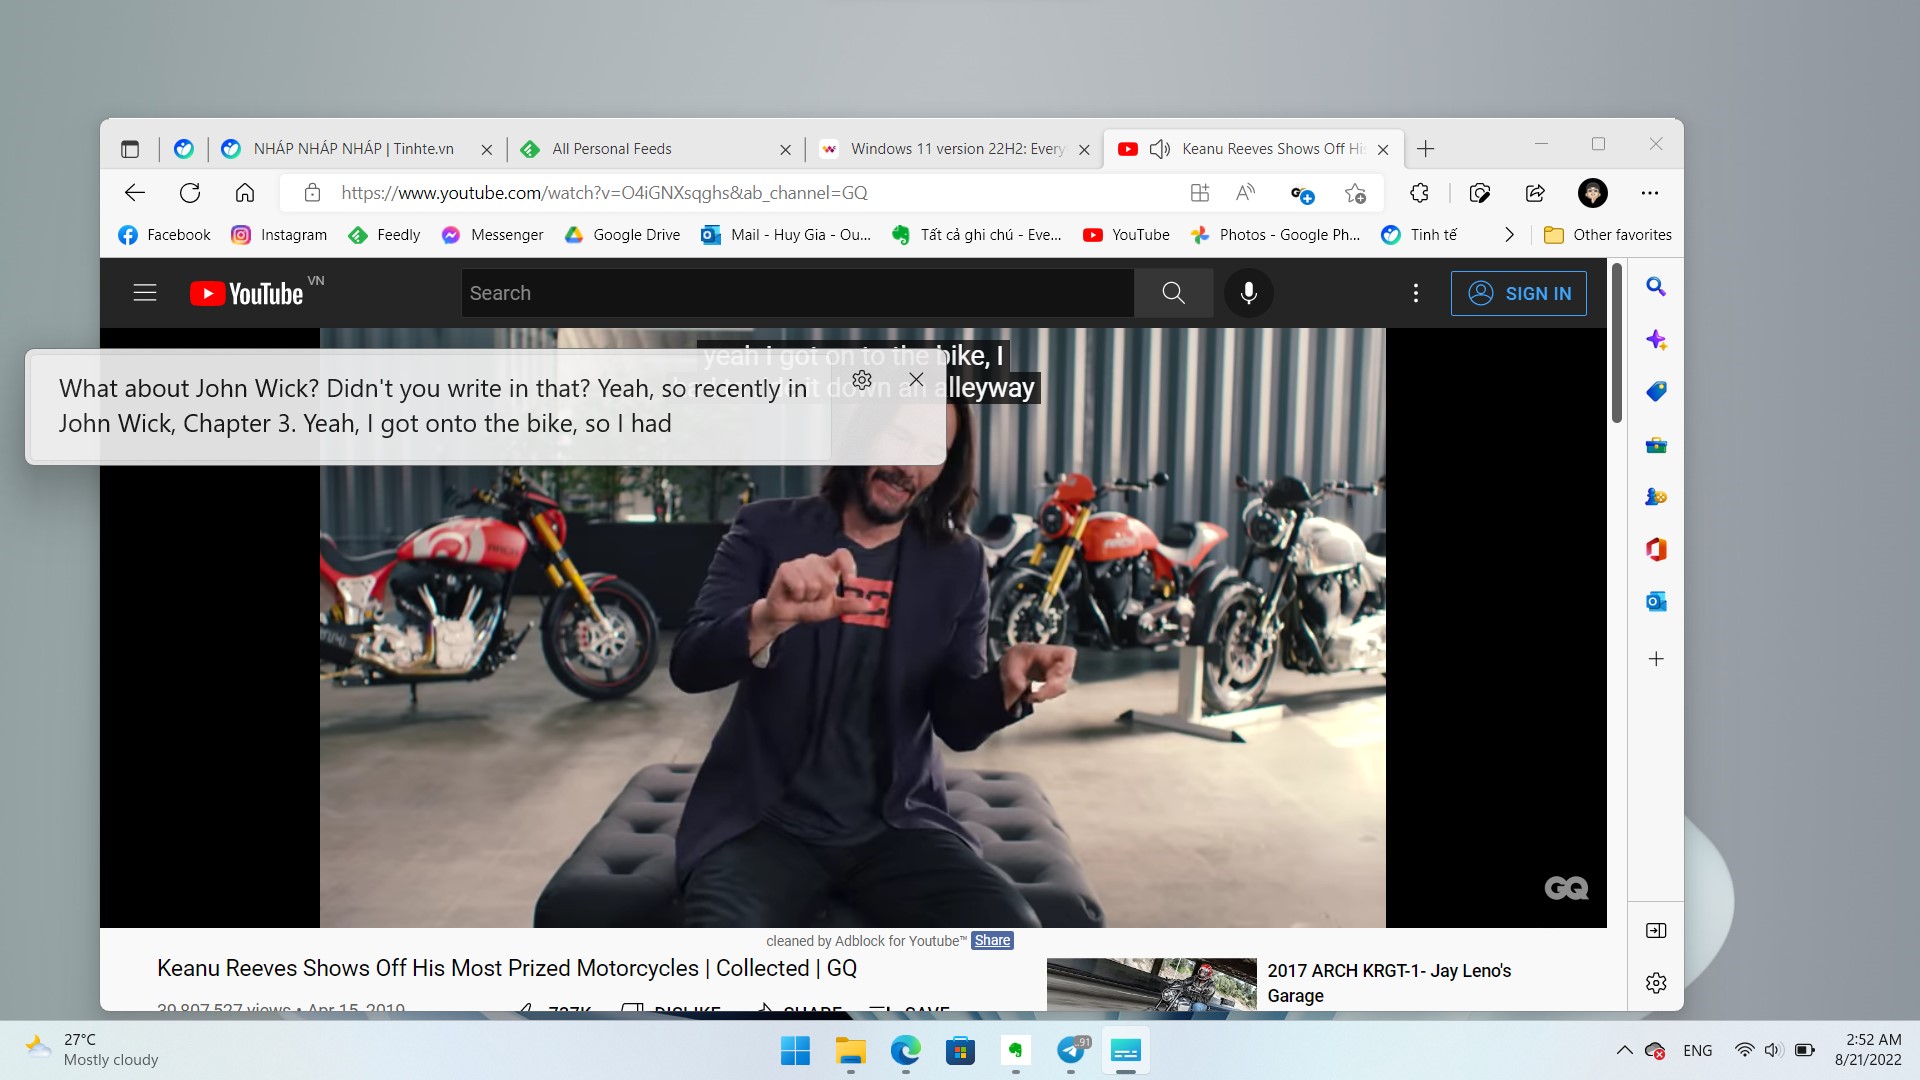This screenshot has height=1080, width=1920.
Task: Open Edge sidebar settings gear
Action: (x=1656, y=983)
